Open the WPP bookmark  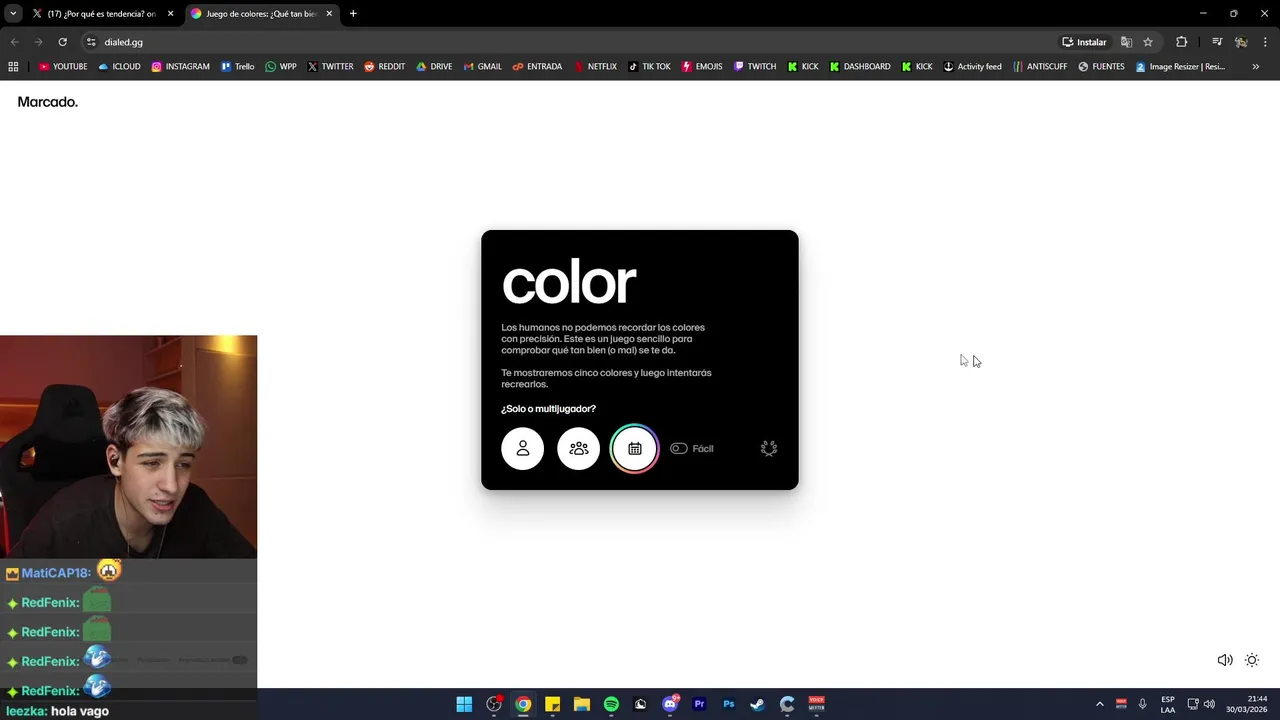[280, 67]
